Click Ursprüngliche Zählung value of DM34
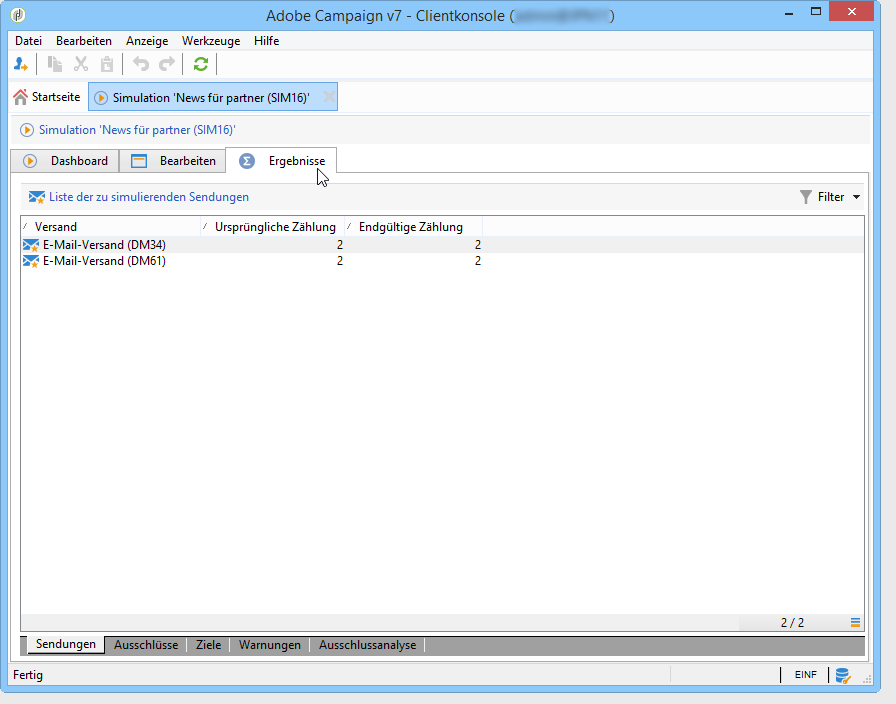The width and height of the screenshot is (896, 704). click(340, 245)
